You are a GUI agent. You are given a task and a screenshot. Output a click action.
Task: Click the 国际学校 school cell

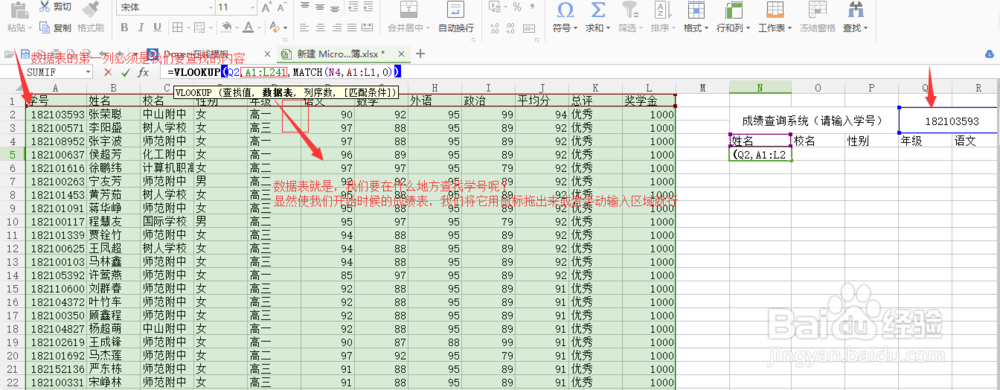pos(166,222)
